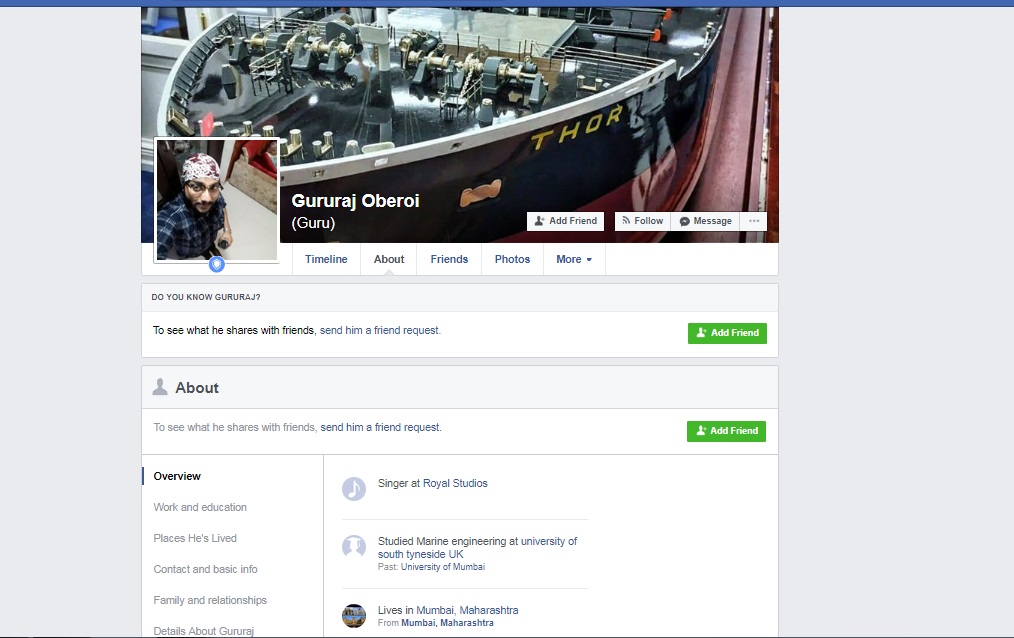Select the About tab

tap(389, 259)
